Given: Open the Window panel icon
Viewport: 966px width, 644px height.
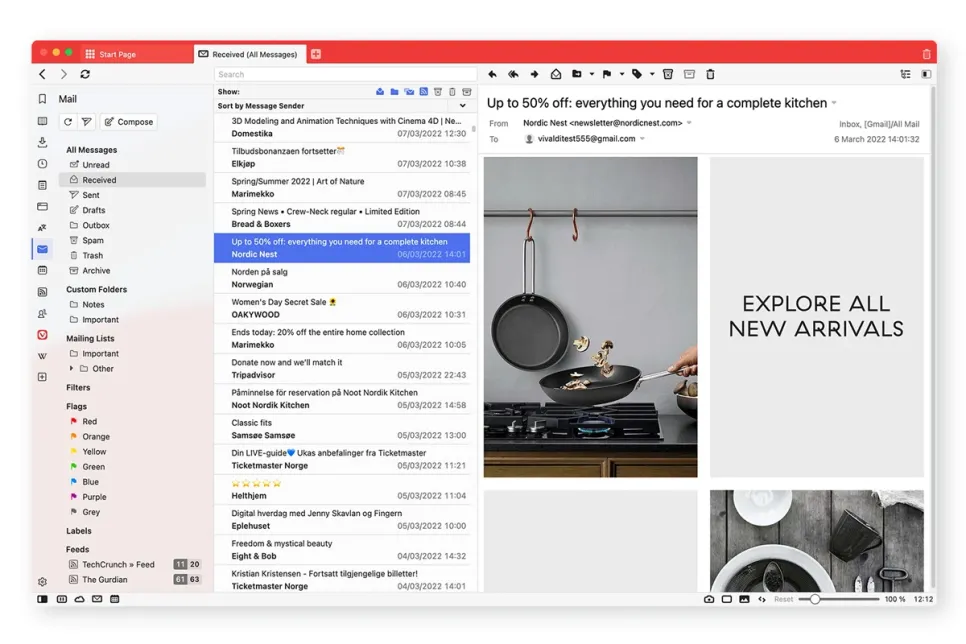Looking at the screenshot, I should pos(43,206).
